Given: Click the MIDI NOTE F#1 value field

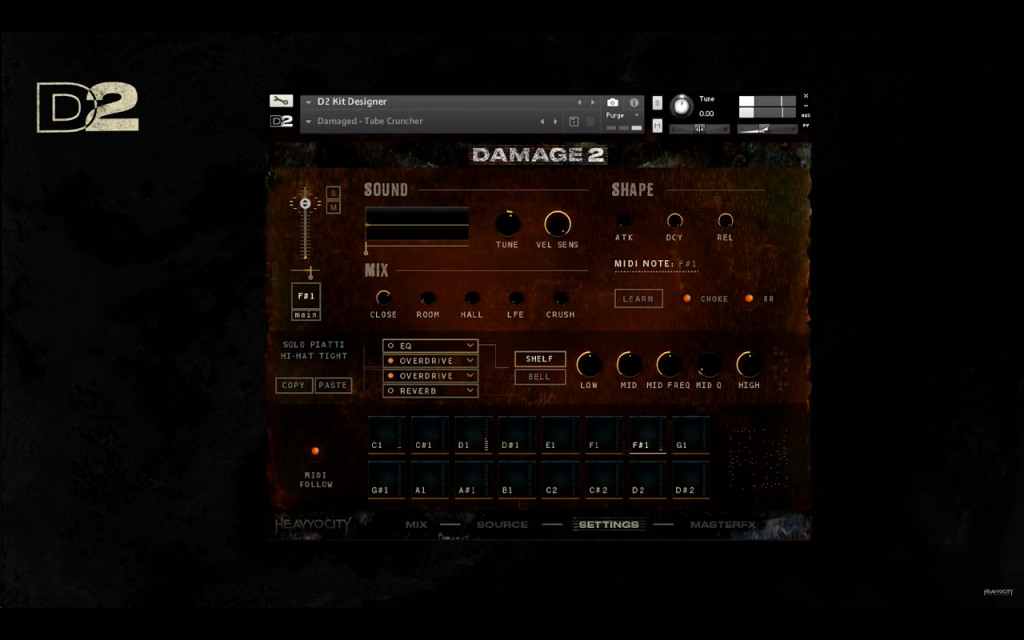Looking at the screenshot, I should pyautogui.click(x=688, y=264).
